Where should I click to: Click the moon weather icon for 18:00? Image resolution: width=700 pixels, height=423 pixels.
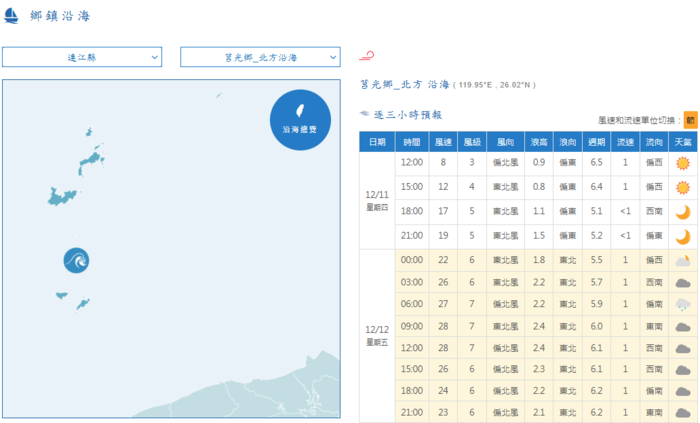(x=683, y=212)
